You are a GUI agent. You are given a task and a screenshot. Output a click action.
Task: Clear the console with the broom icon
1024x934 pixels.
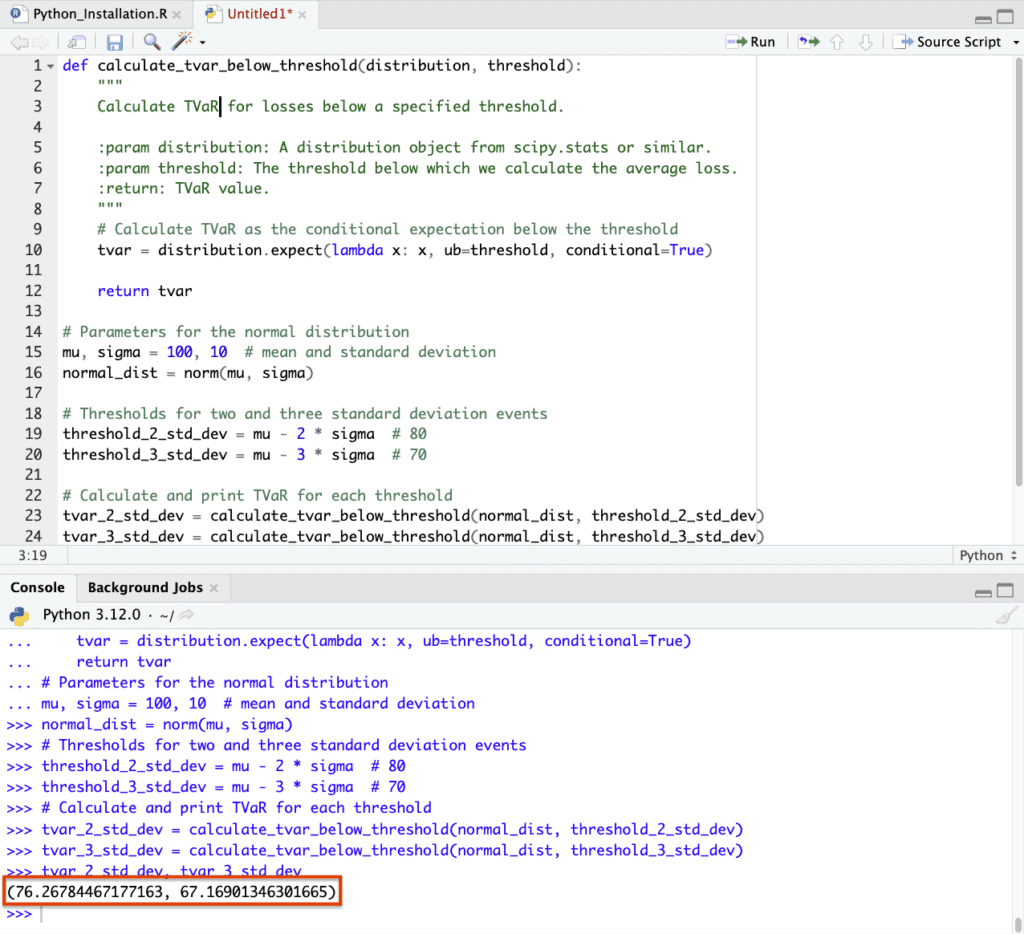pyautogui.click(x=1006, y=615)
